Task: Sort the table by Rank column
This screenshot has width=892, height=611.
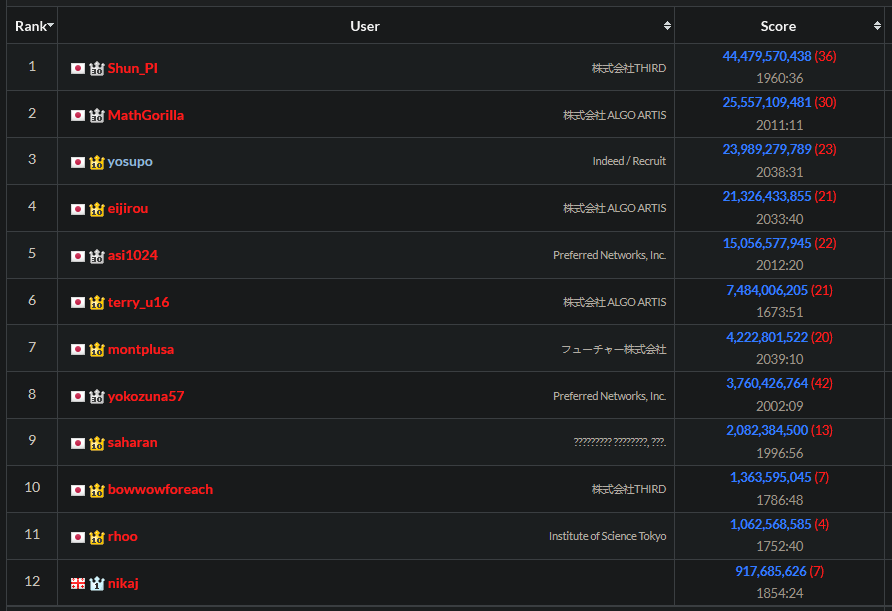Action: point(32,26)
